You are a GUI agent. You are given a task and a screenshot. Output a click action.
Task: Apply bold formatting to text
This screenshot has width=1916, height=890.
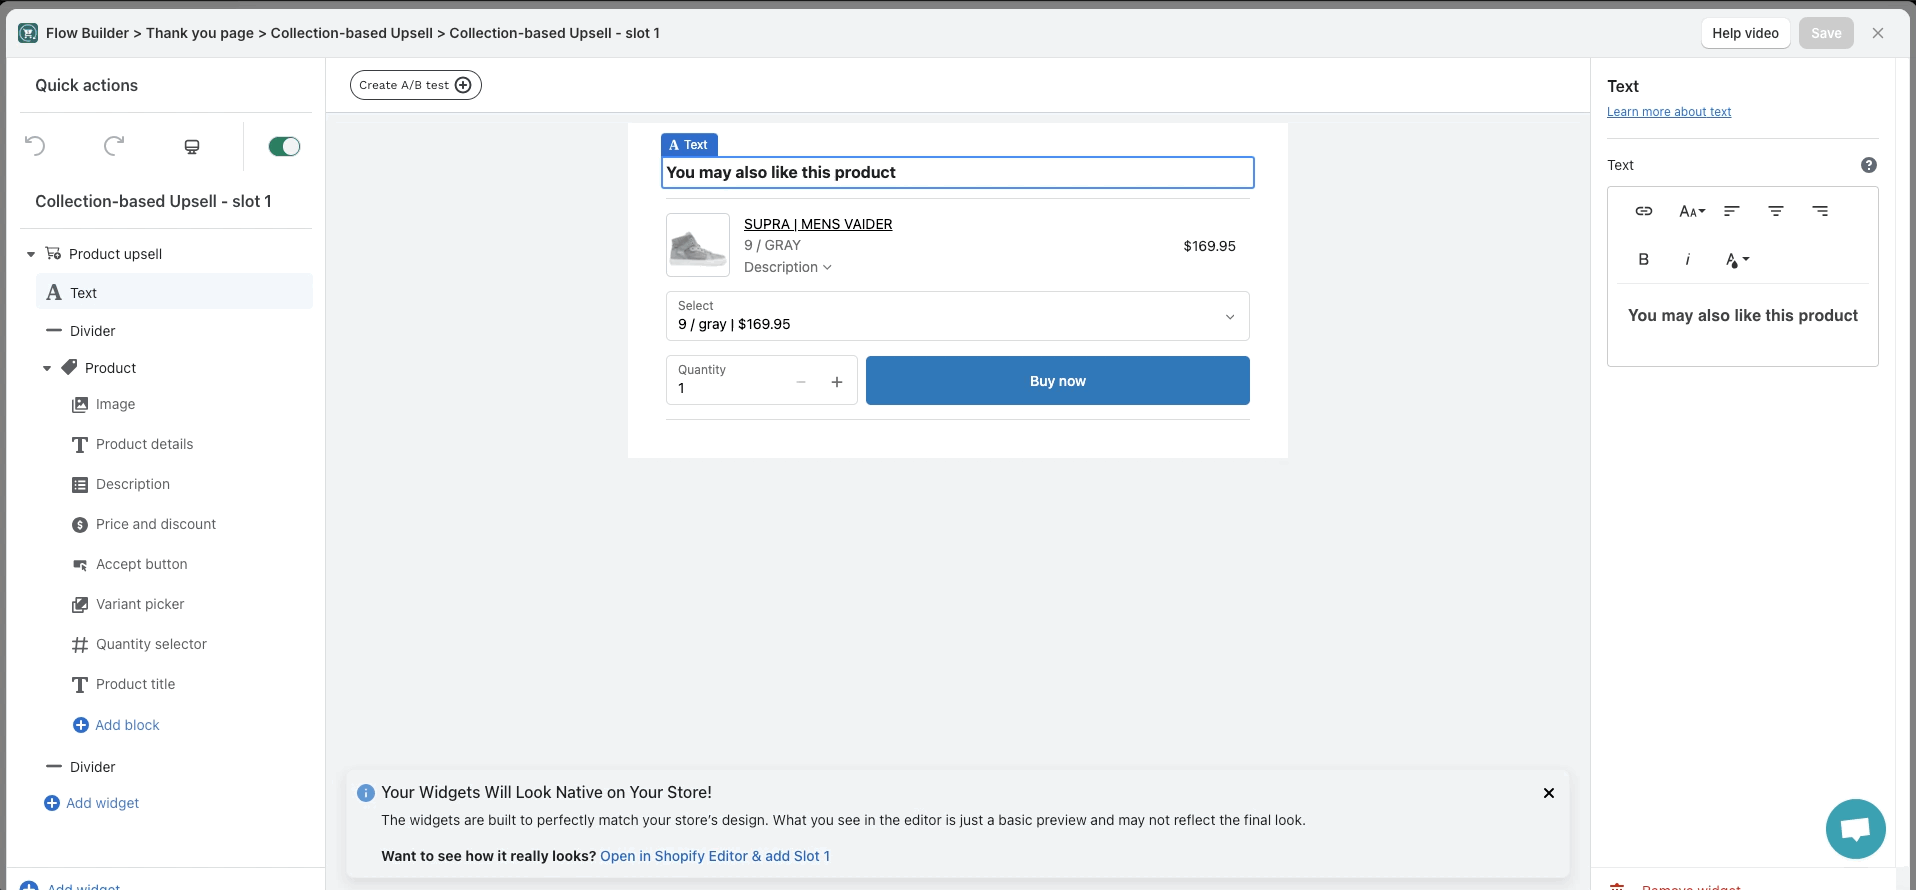tap(1643, 259)
